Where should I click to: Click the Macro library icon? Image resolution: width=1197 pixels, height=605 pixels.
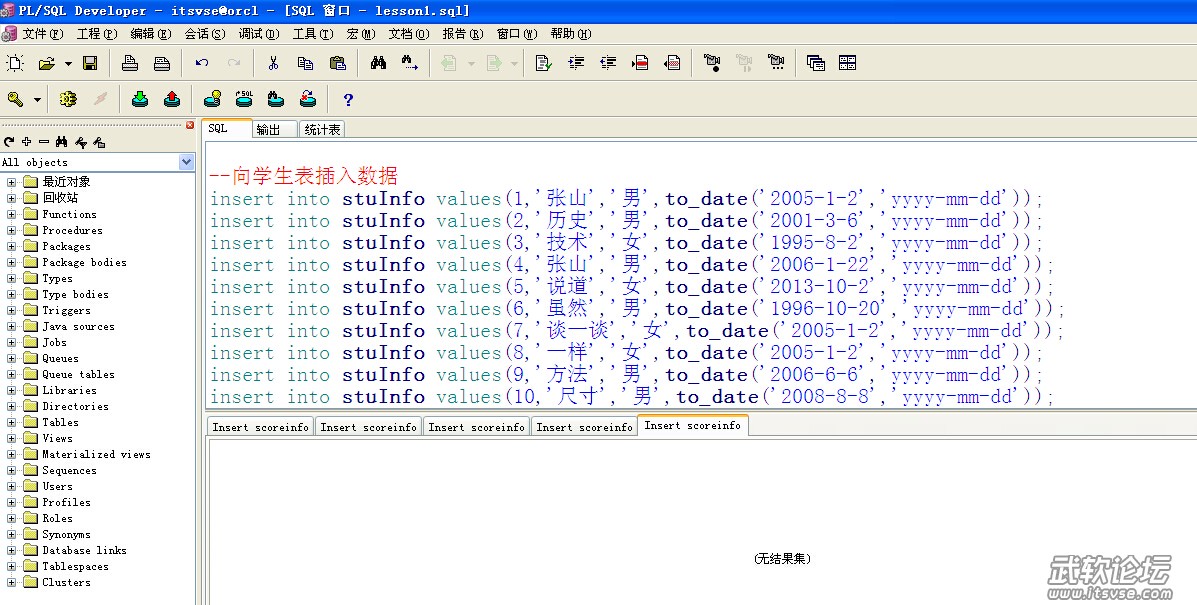pos(776,63)
